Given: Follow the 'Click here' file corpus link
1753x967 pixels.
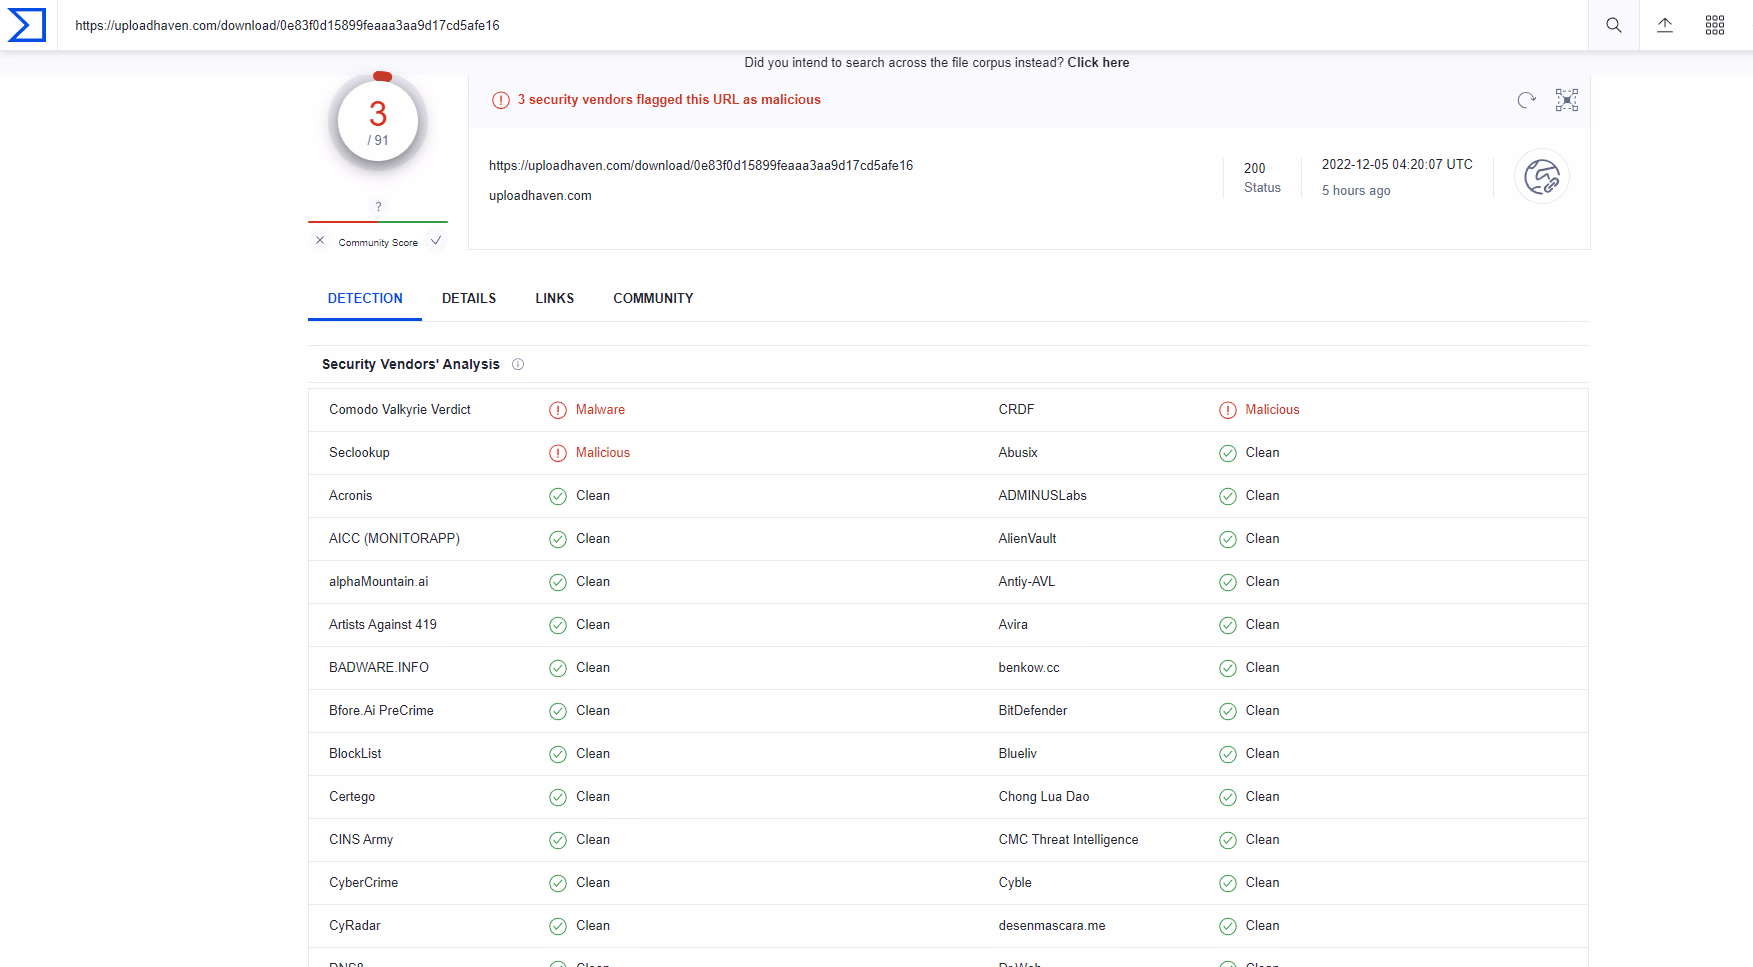Looking at the screenshot, I should [1098, 62].
